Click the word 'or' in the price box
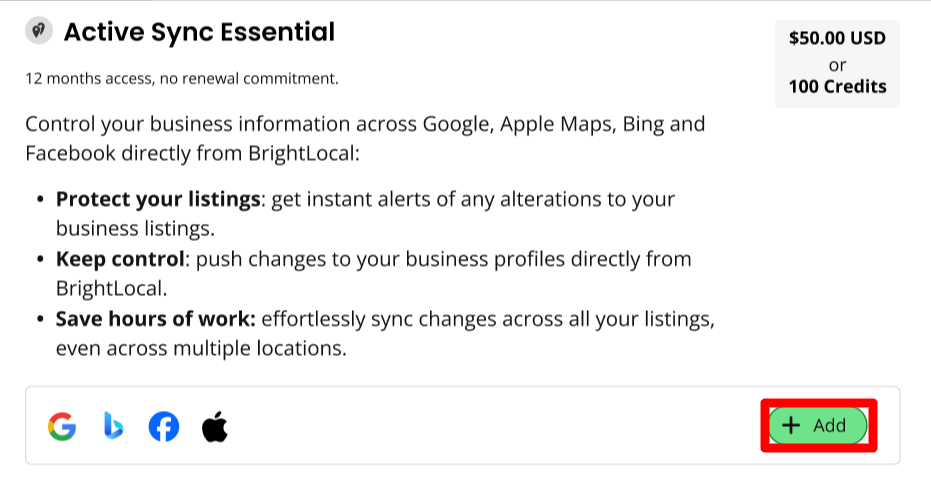 point(837,64)
